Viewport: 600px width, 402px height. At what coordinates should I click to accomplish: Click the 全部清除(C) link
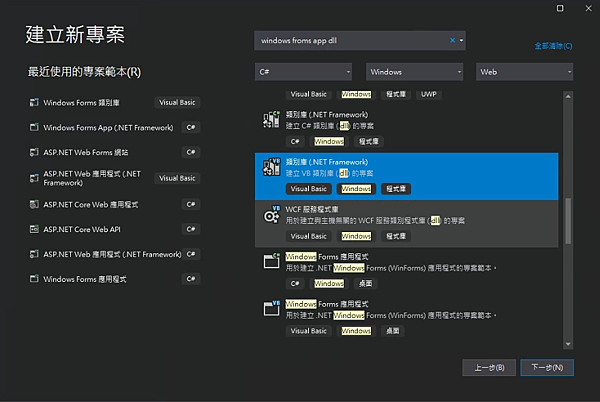(553, 46)
